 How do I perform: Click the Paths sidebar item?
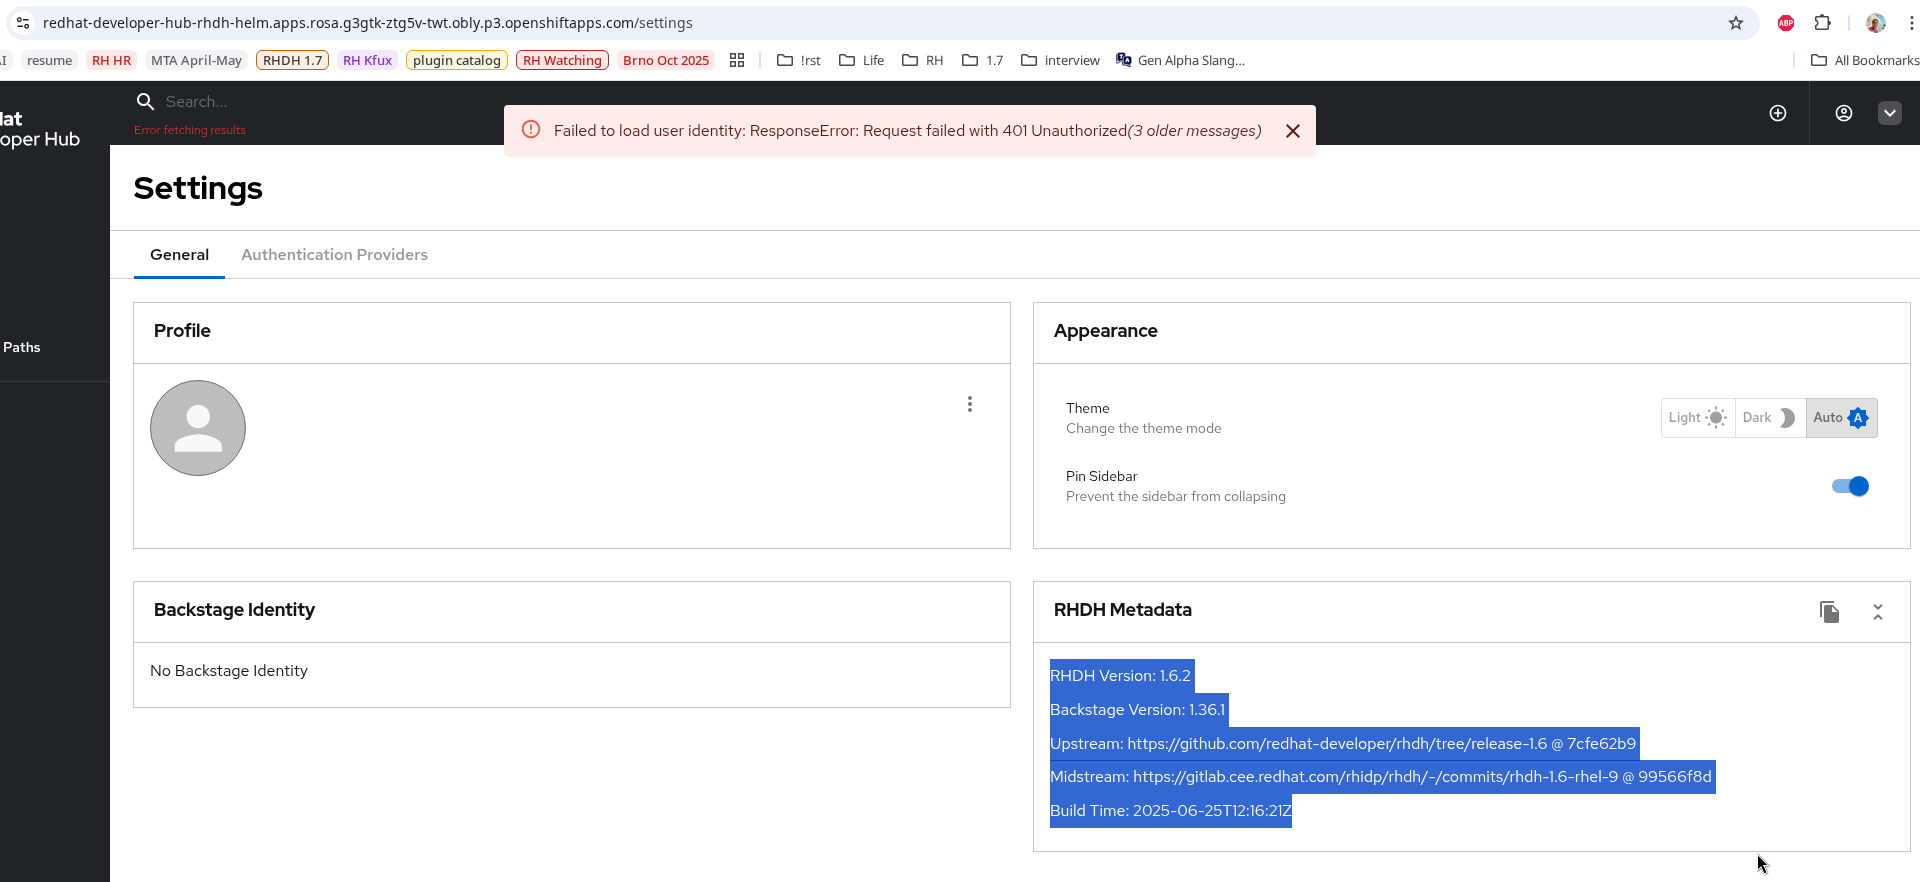[22, 347]
